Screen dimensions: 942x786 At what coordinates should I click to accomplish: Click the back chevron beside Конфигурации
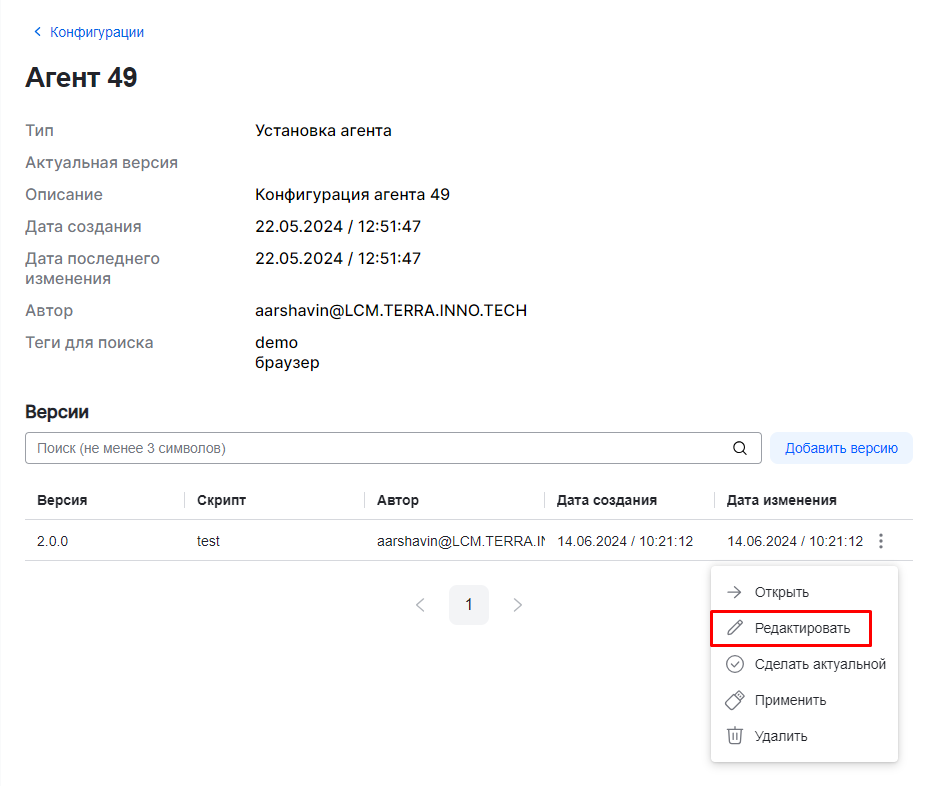(38, 32)
